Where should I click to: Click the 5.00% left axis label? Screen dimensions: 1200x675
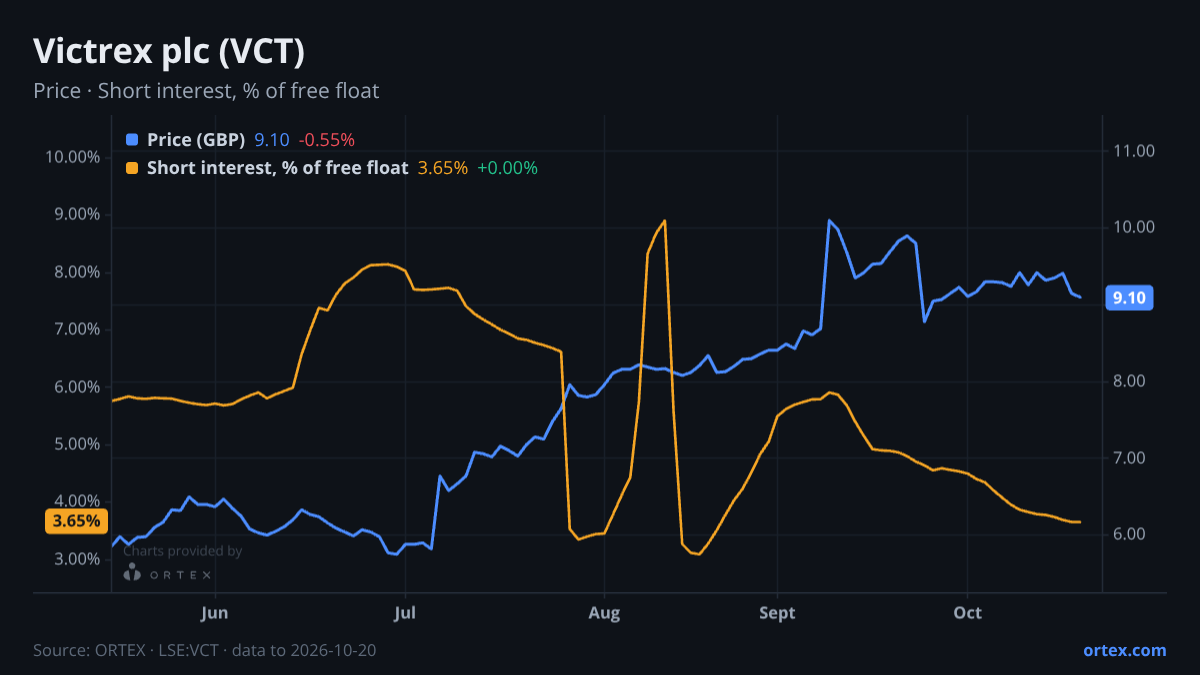[x=77, y=444]
